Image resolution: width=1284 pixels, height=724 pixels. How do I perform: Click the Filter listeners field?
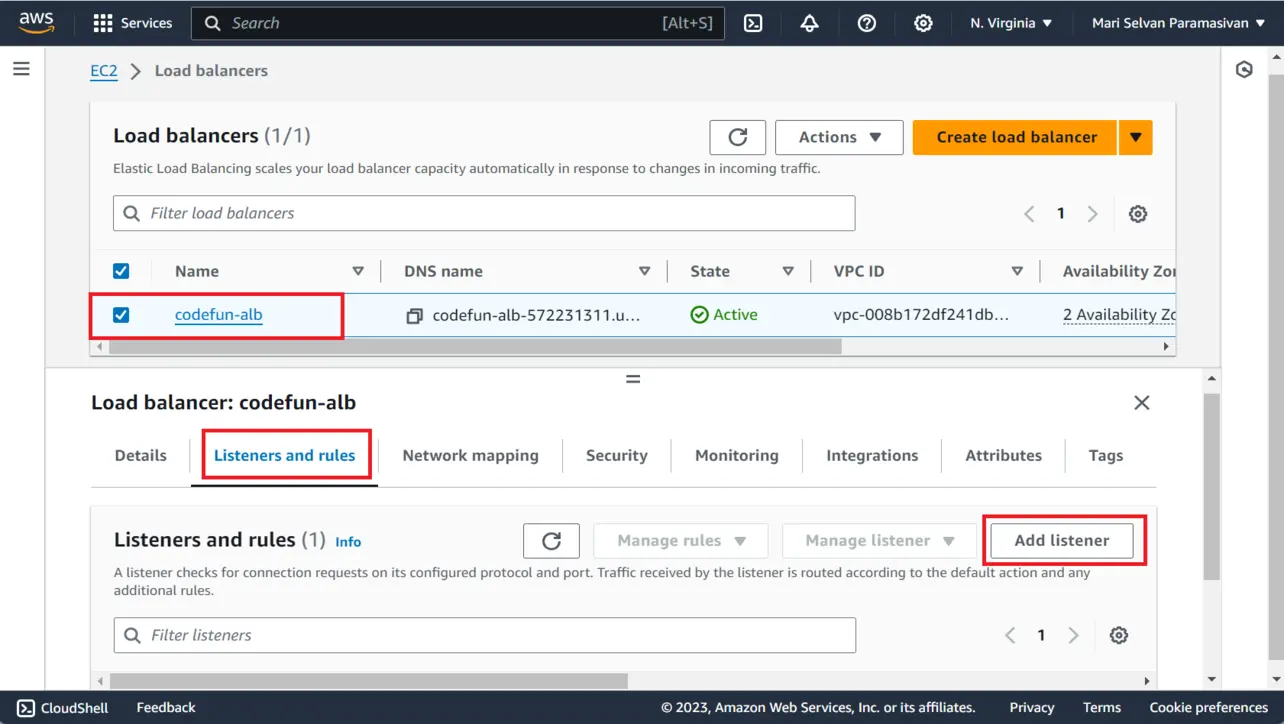tap(485, 635)
